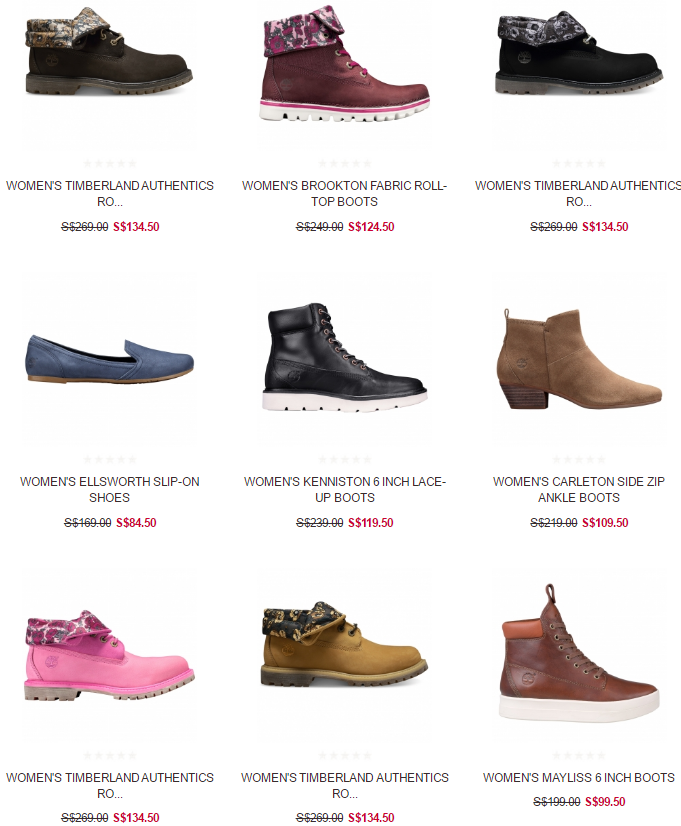Click the pink Timberland Authentics roll-top boot image
Viewport: 681px width, 826px height.
pyautogui.click(x=110, y=656)
